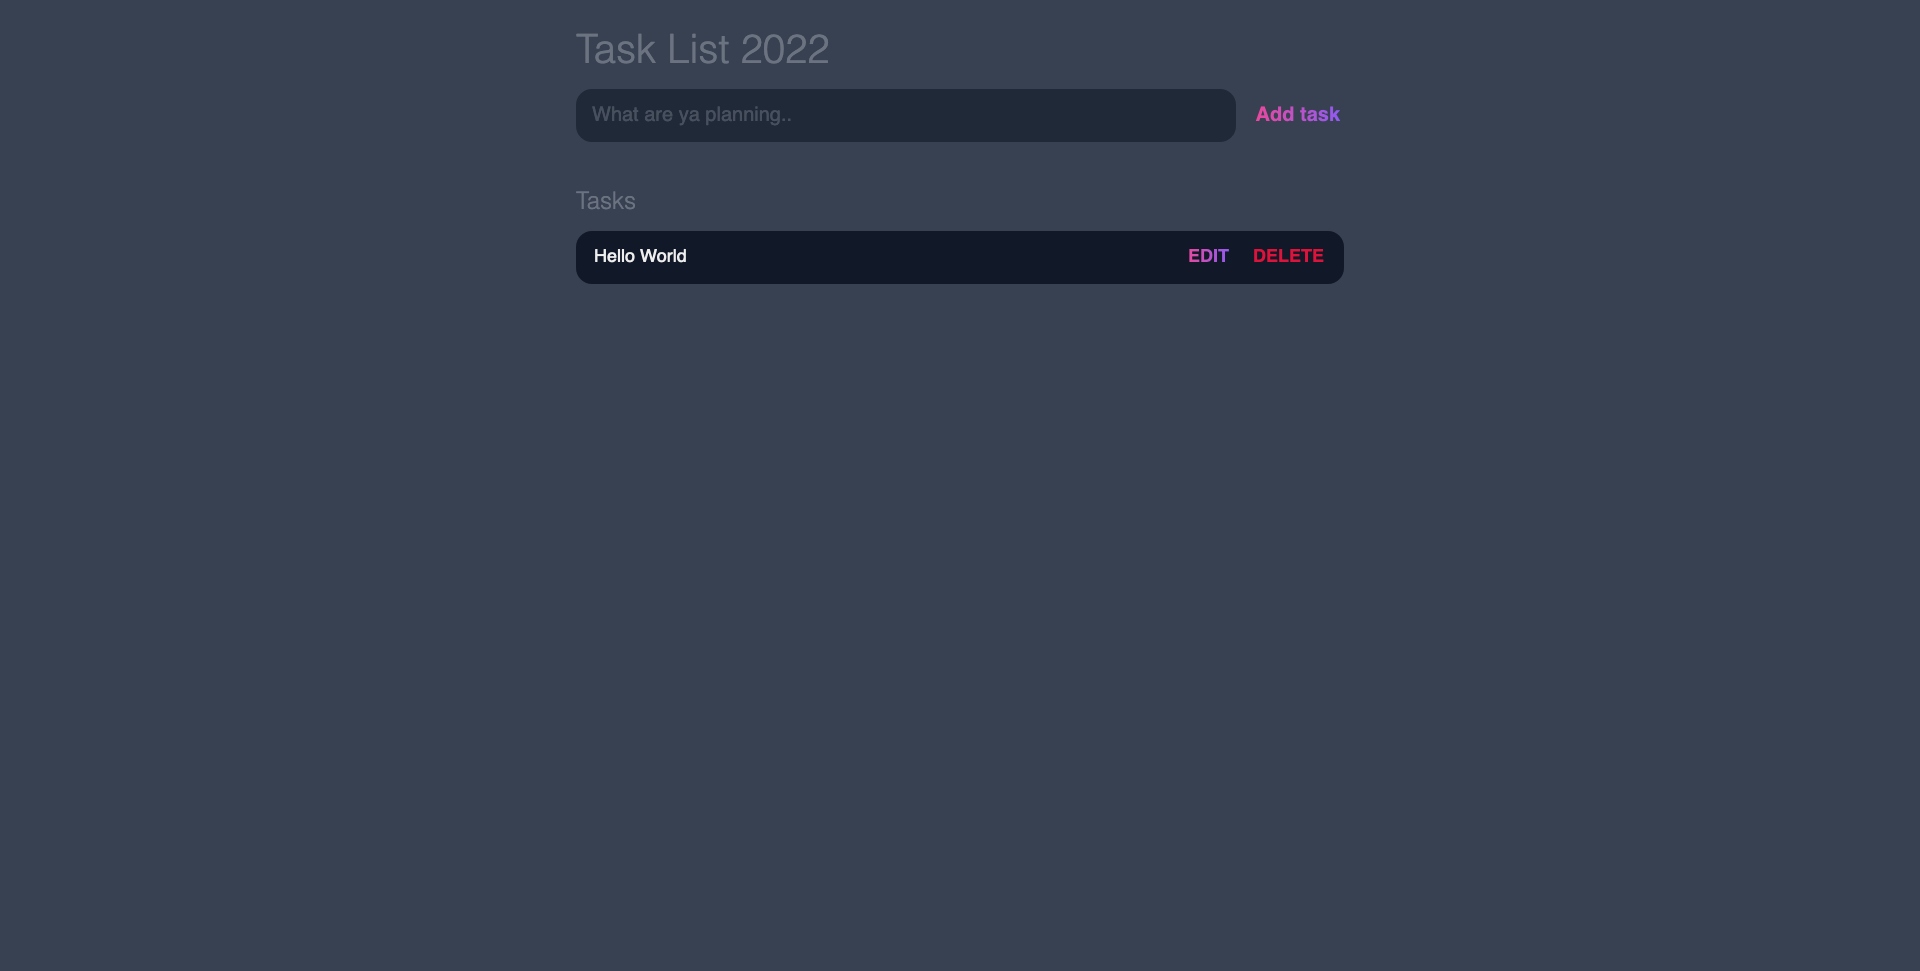Hit the red DELETE button

pos(1288,256)
